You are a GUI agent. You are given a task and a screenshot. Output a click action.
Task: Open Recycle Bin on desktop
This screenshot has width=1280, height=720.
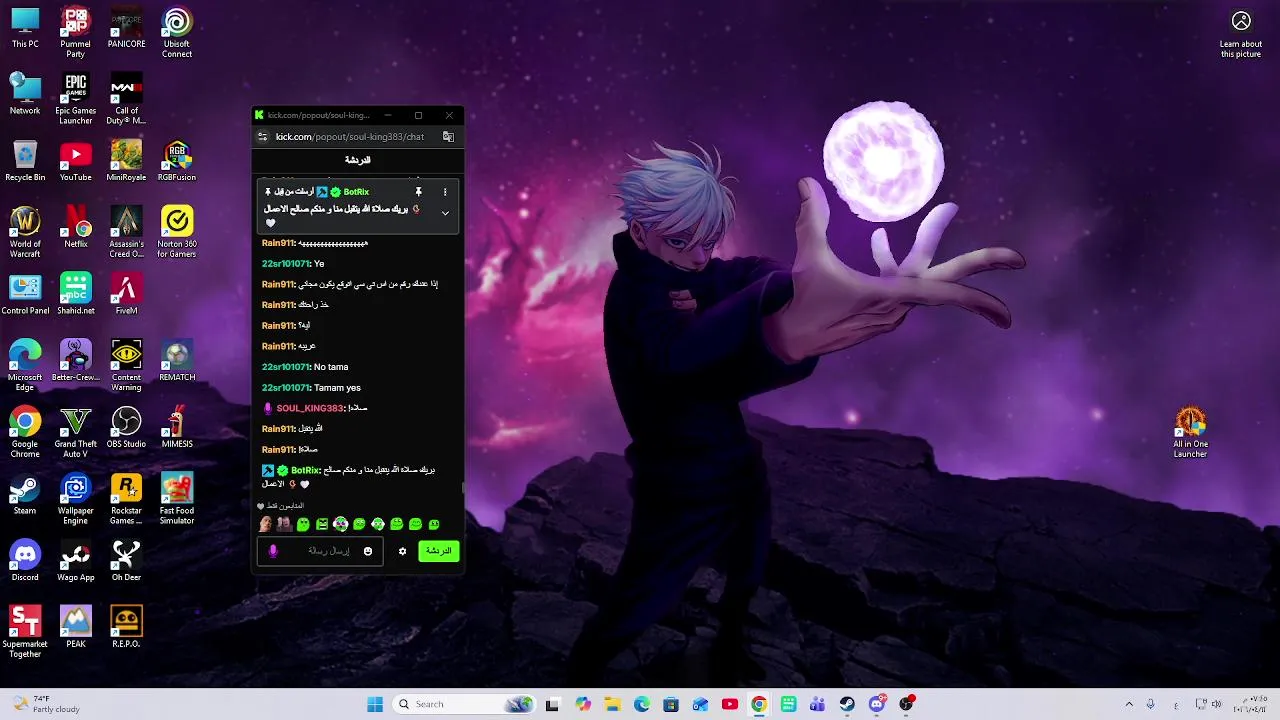click(25, 161)
